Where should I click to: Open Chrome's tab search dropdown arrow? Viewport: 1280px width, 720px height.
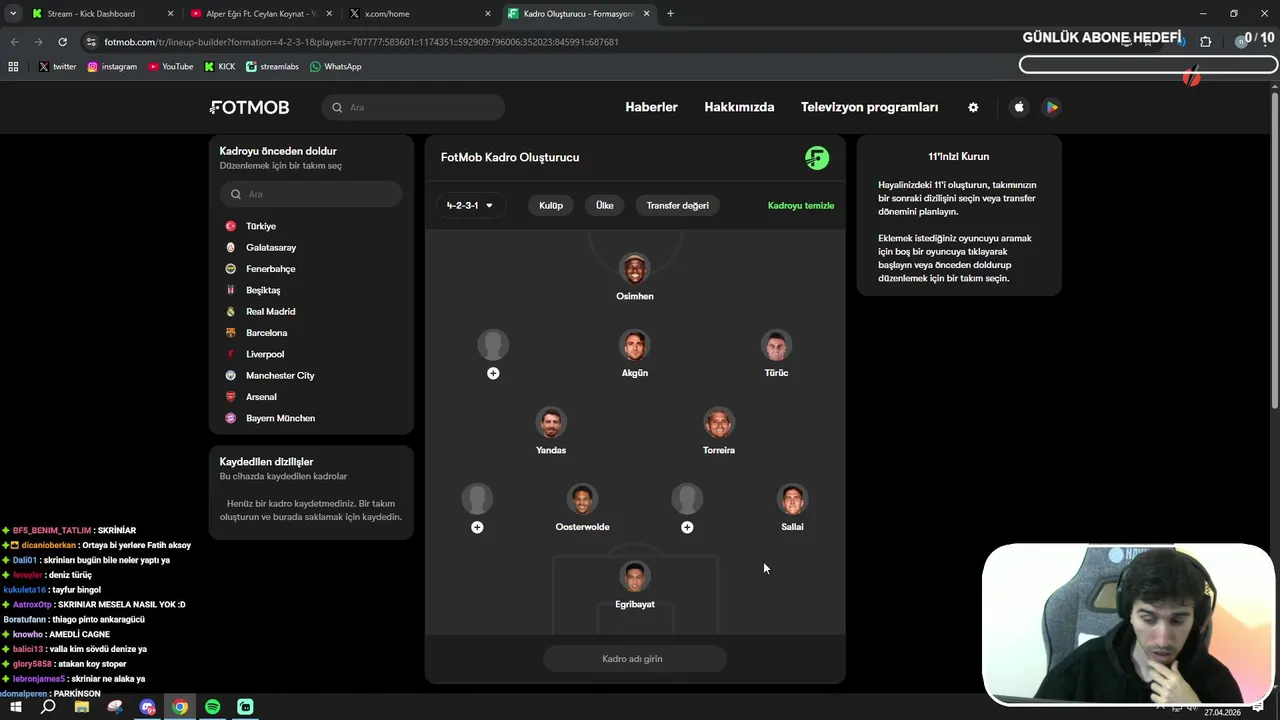tap(13, 14)
